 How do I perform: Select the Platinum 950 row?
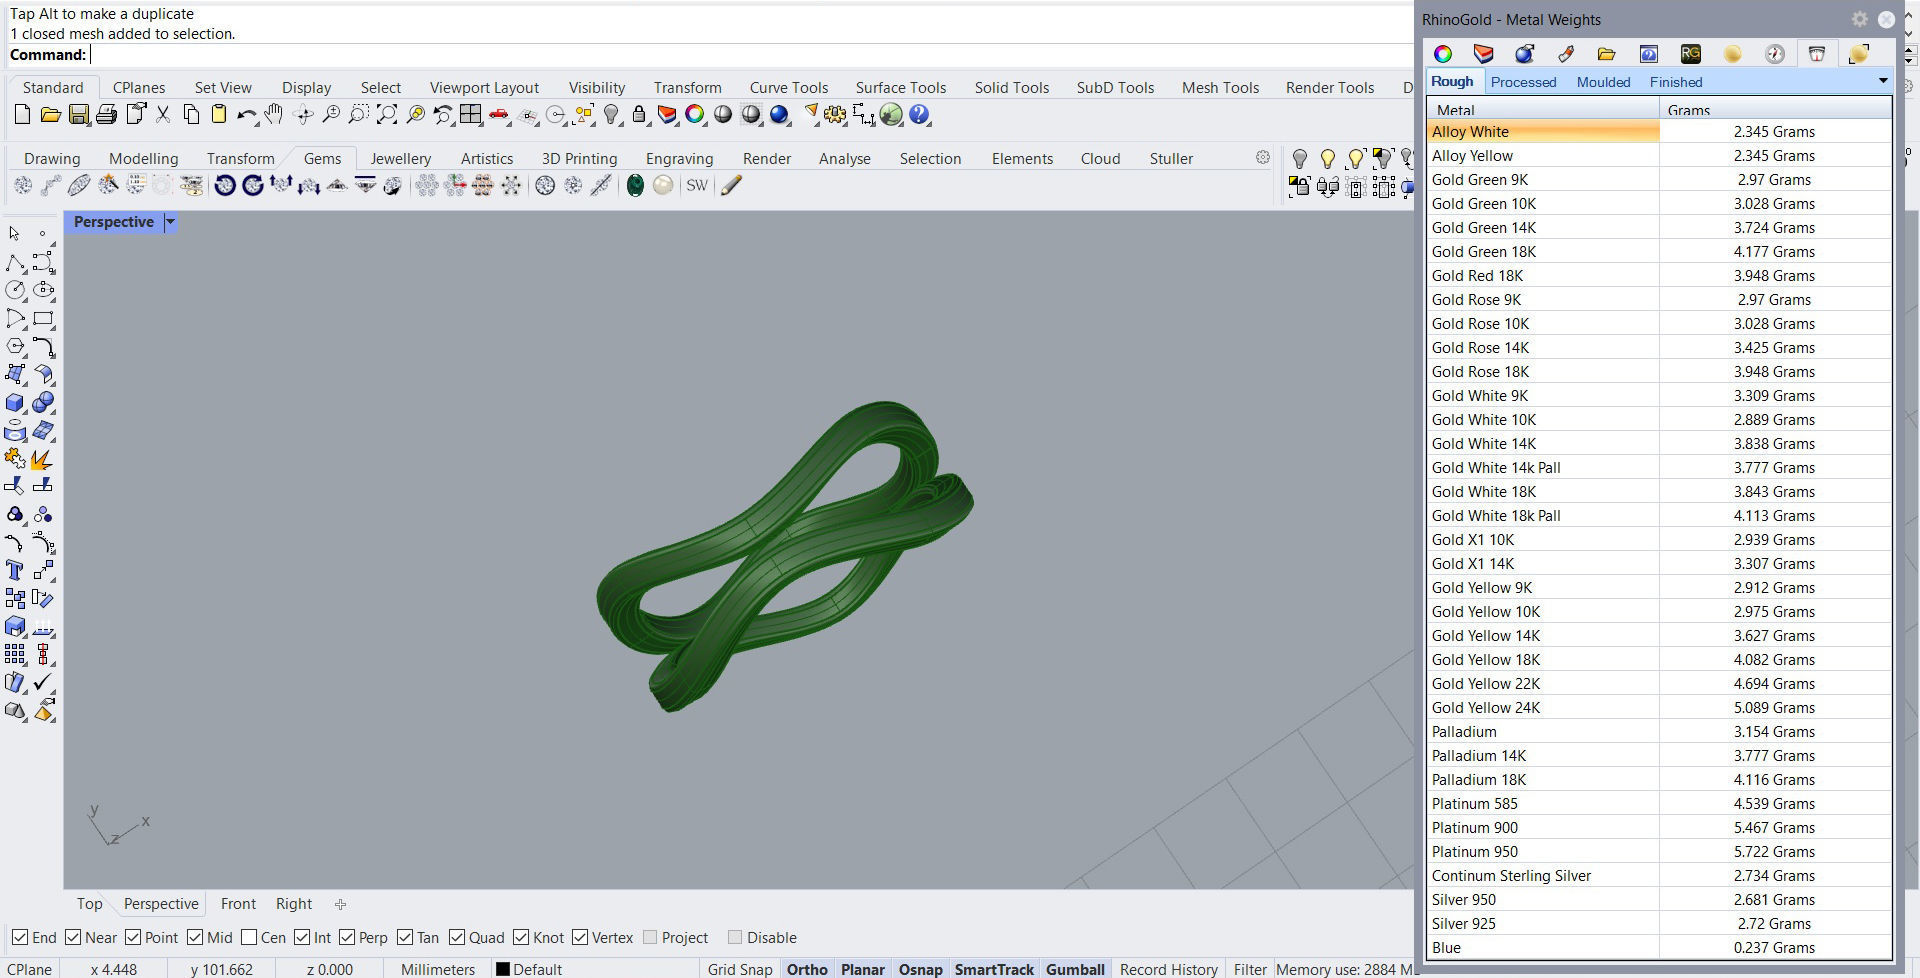(x=1659, y=851)
